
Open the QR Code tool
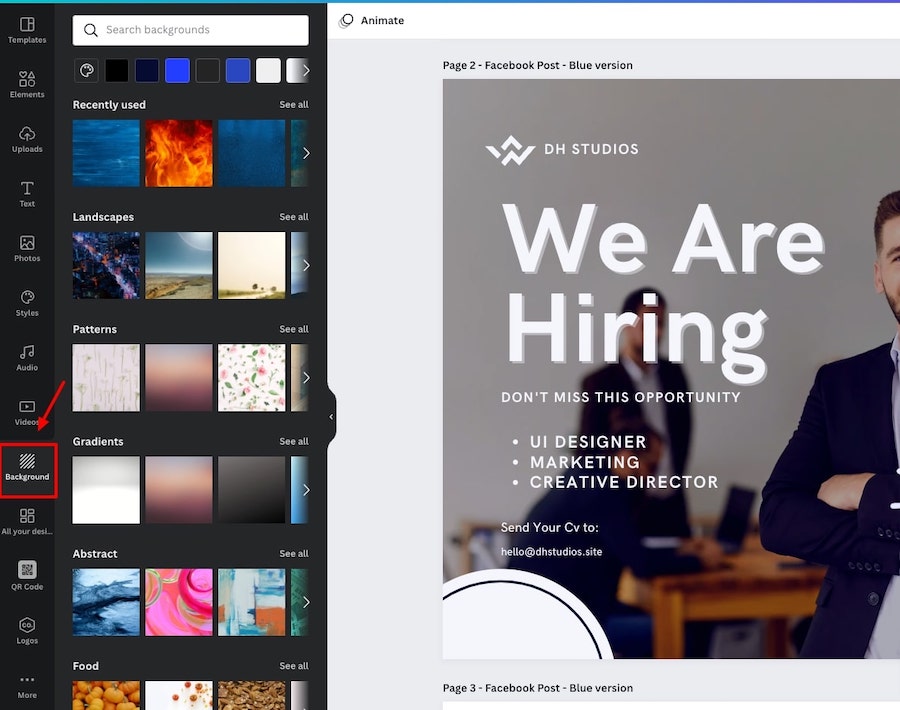pyautogui.click(x=27, y=576)
